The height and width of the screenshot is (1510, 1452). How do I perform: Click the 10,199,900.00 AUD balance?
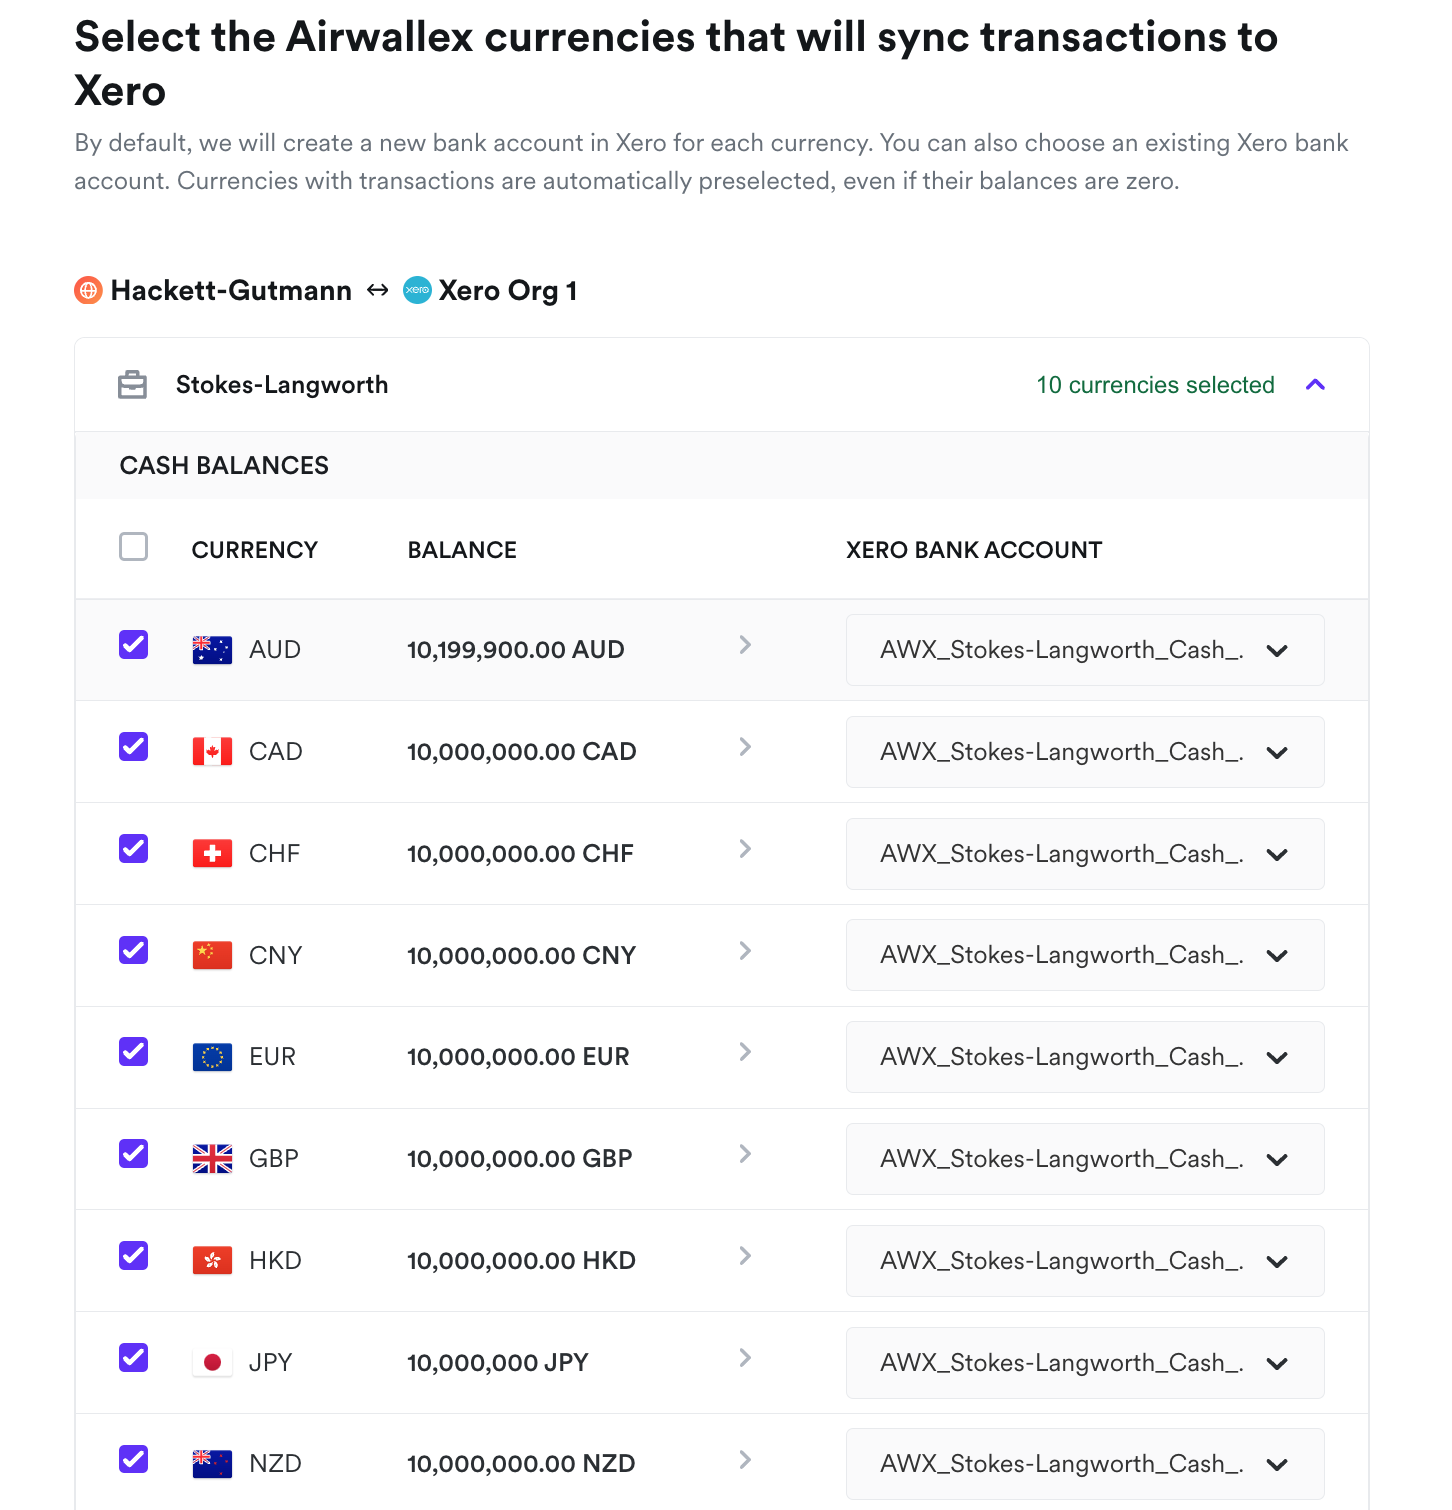[x=516, y=650]
